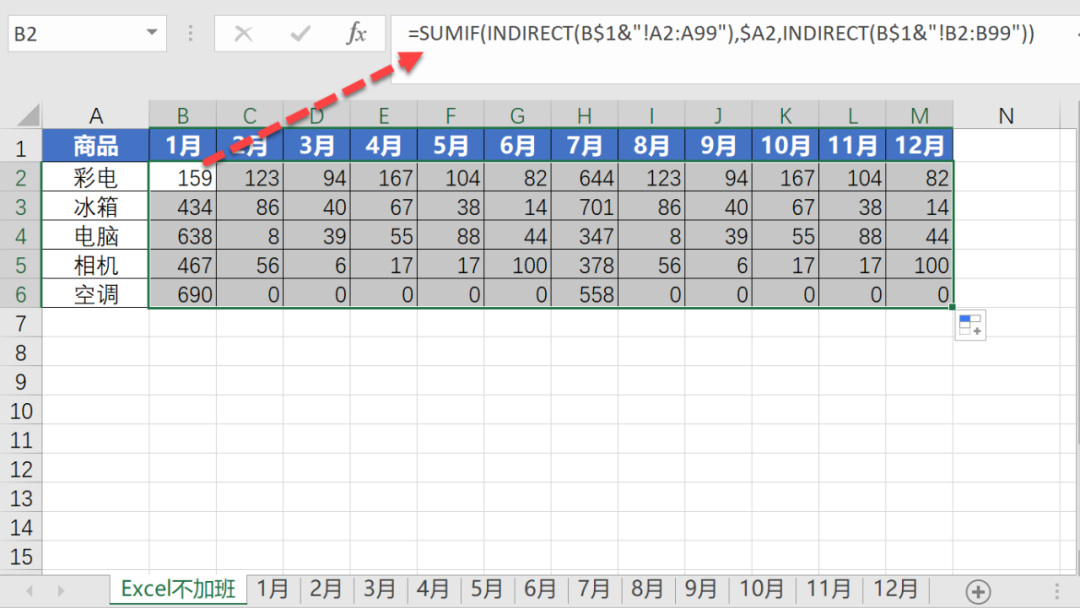Select 6月 cell with value 100

517,265
